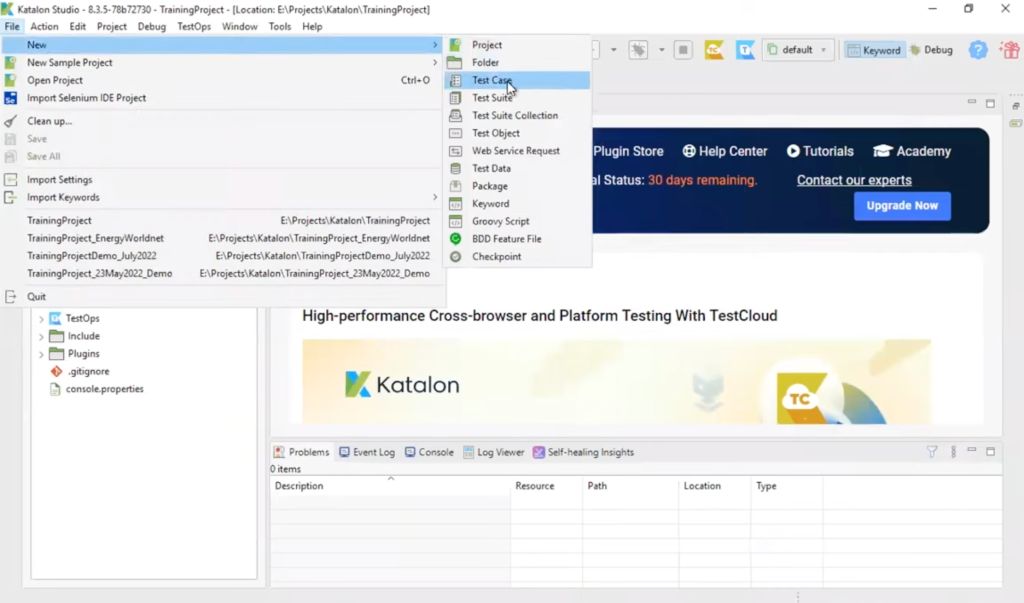Click the Test Suite Collection icon
Screen dimensions: 1024x603
tap(456, 116)
